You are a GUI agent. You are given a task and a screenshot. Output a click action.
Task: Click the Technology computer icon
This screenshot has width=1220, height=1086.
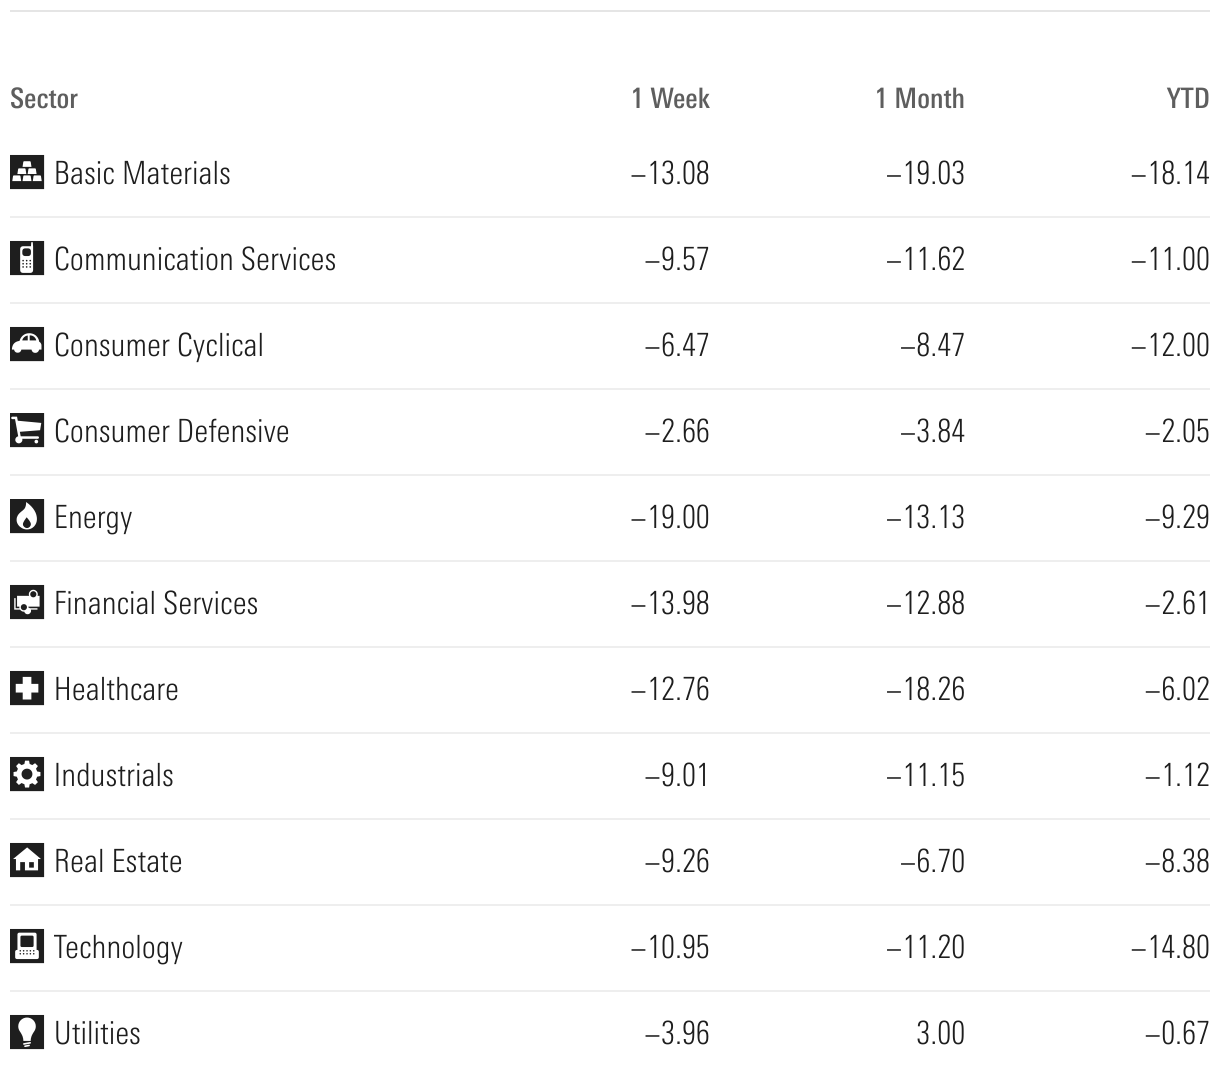tap(27, 947)
